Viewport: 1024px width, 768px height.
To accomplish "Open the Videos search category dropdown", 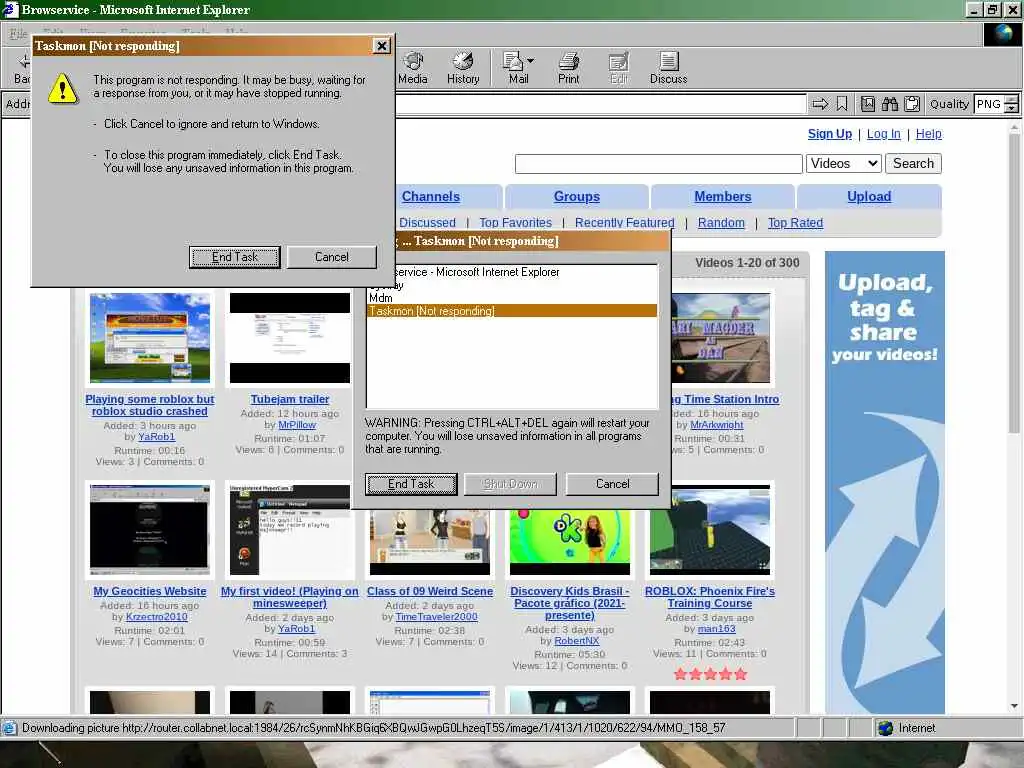I will coord(844,163).
